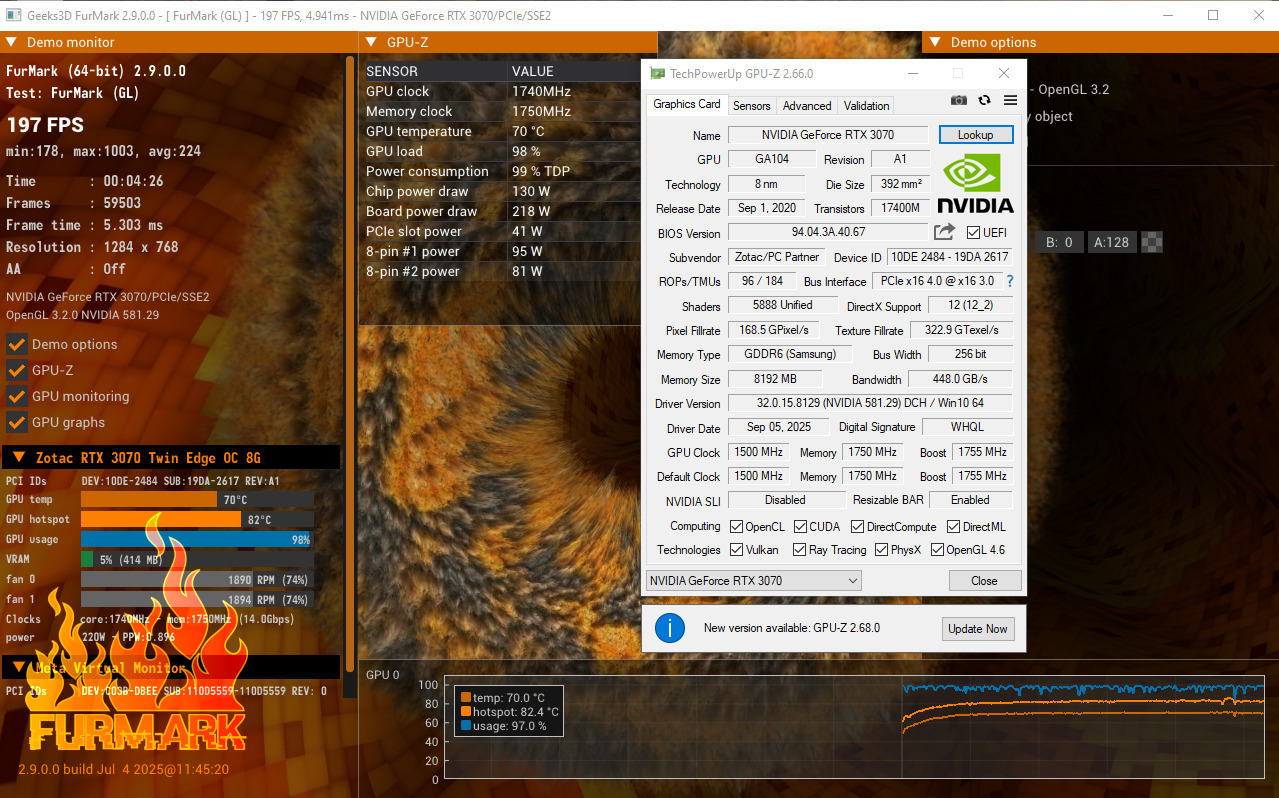Click the blue GPU usage bar
1279x798 pixels.
tap(196, 539)
